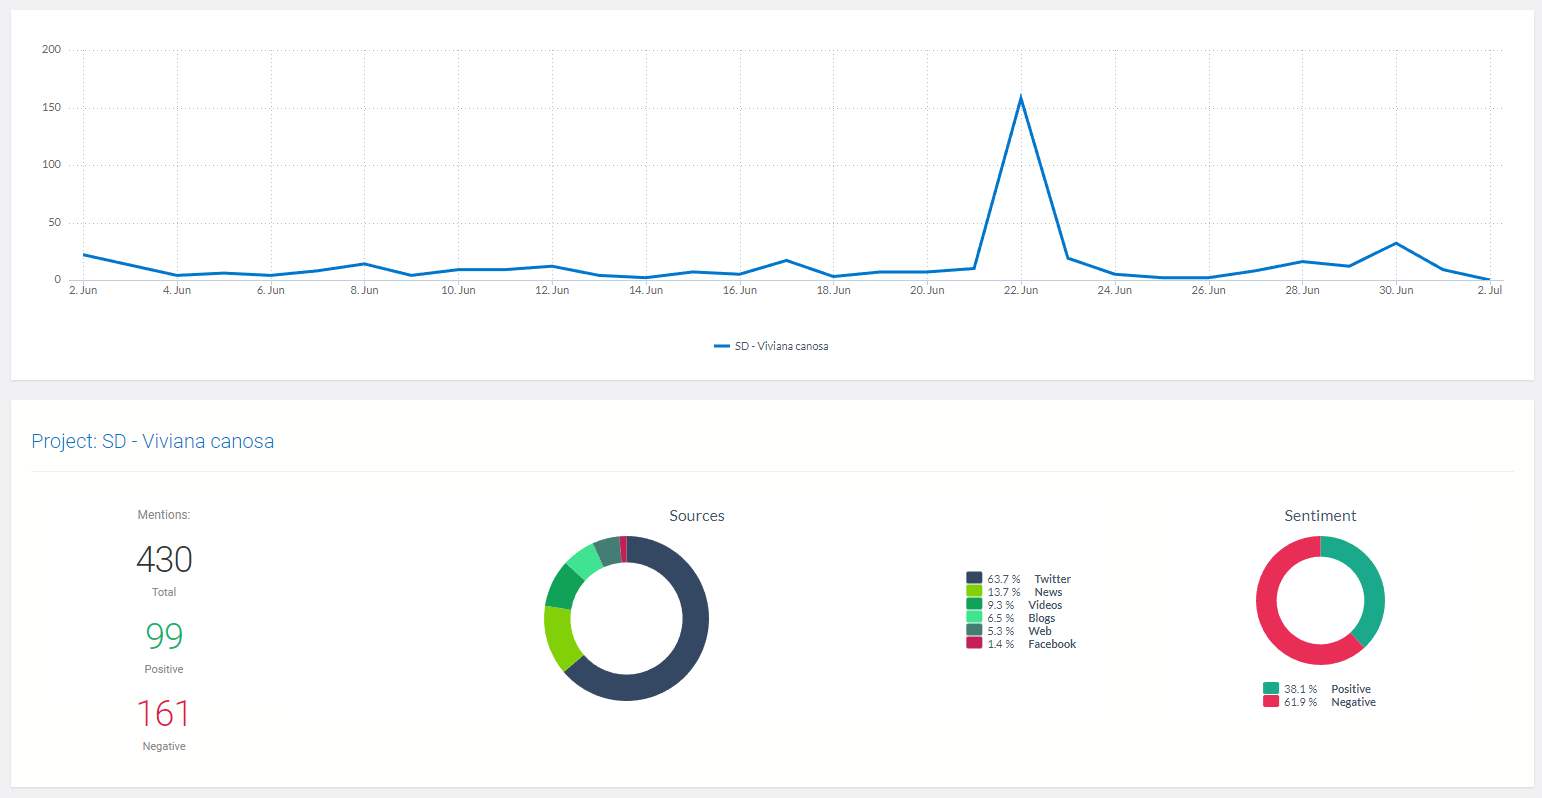Click the negative mentions number 161

[164, 713]
